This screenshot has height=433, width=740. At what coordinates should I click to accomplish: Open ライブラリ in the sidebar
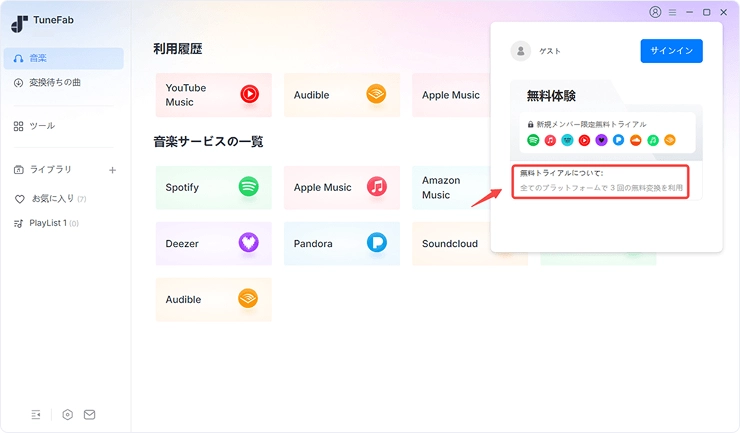click(x=42, y=170)
